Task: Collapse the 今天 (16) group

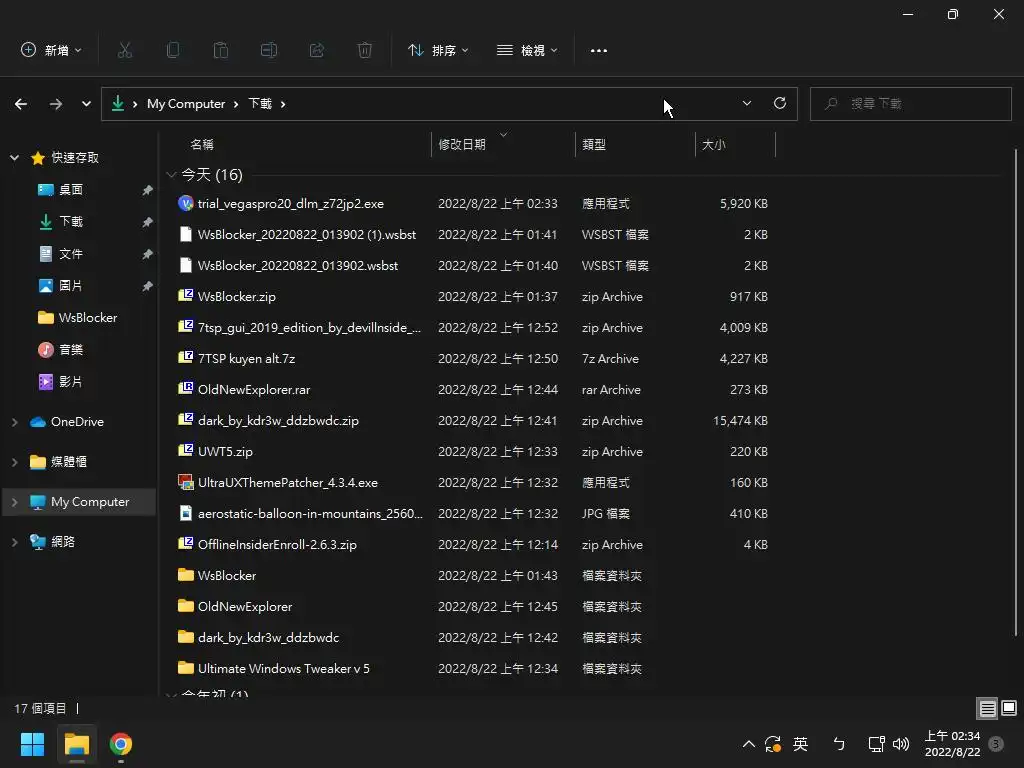Action: [171, 174]
